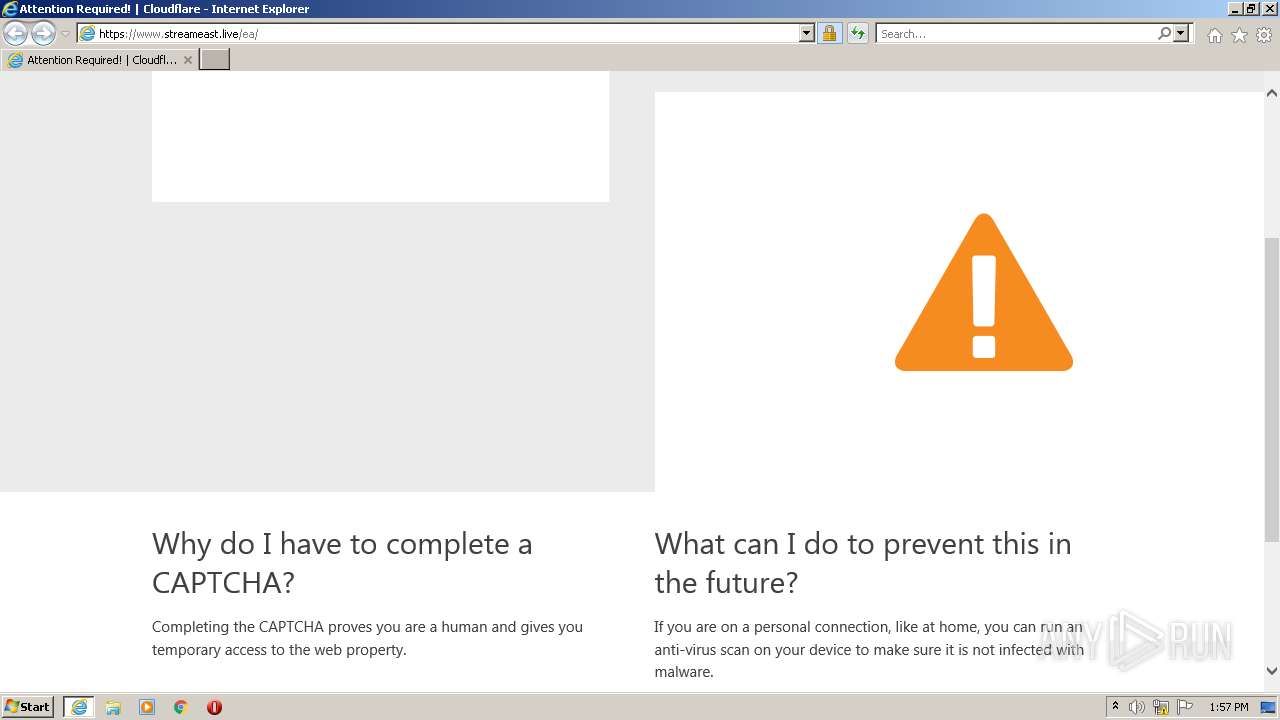
Task: Refresh the page with the green arrows icon
Action: pos(858,33)
